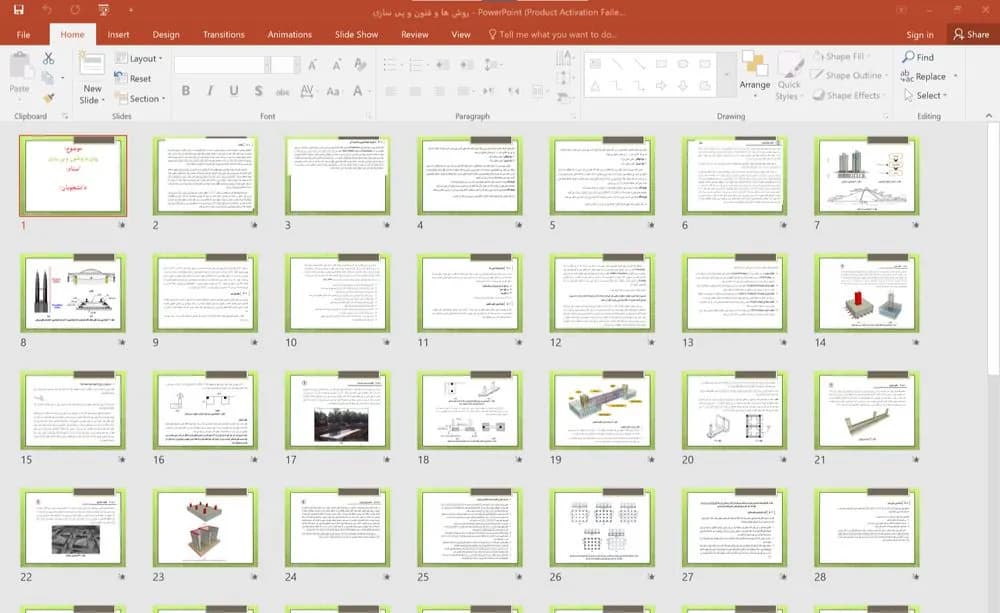Toggle text Shadow effect
This screenshot has height=613, width=1000.
point(258,91)
